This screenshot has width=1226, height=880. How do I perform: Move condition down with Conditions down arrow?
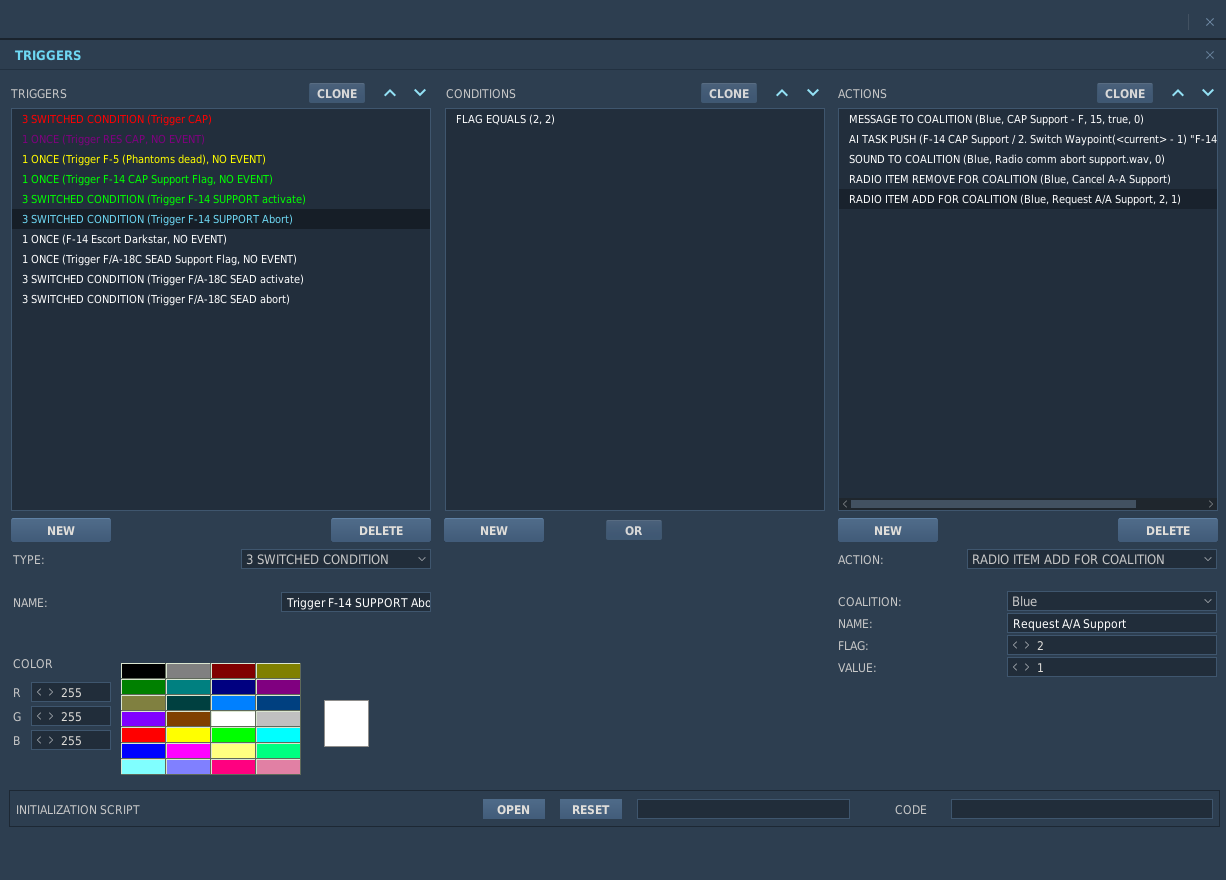[x=812, y=93]
